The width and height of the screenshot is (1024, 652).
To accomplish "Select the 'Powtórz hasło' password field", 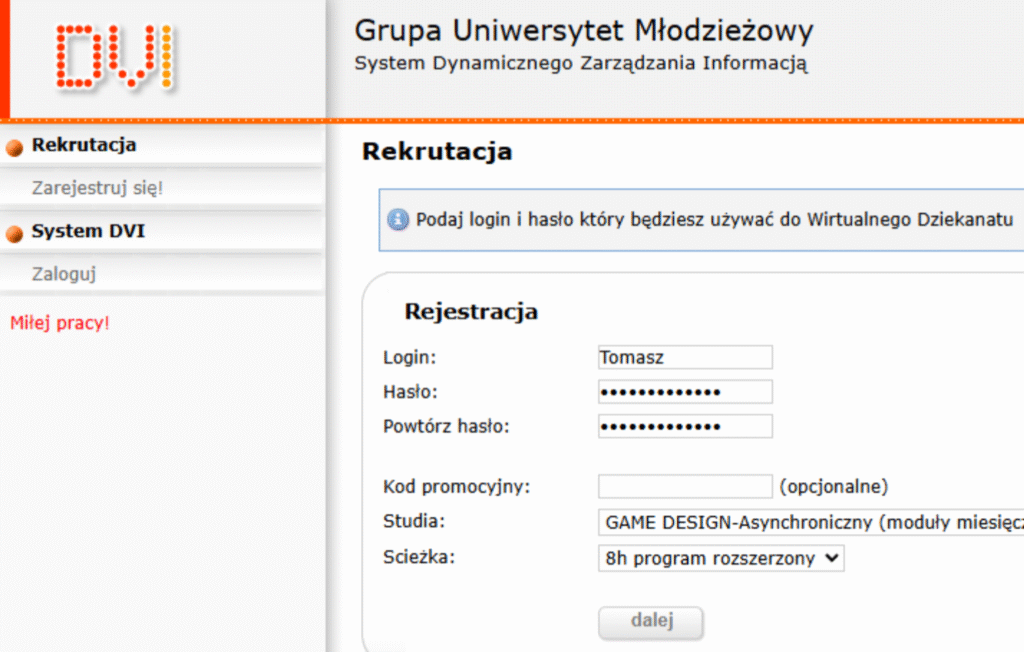I will tap(685, 427).
